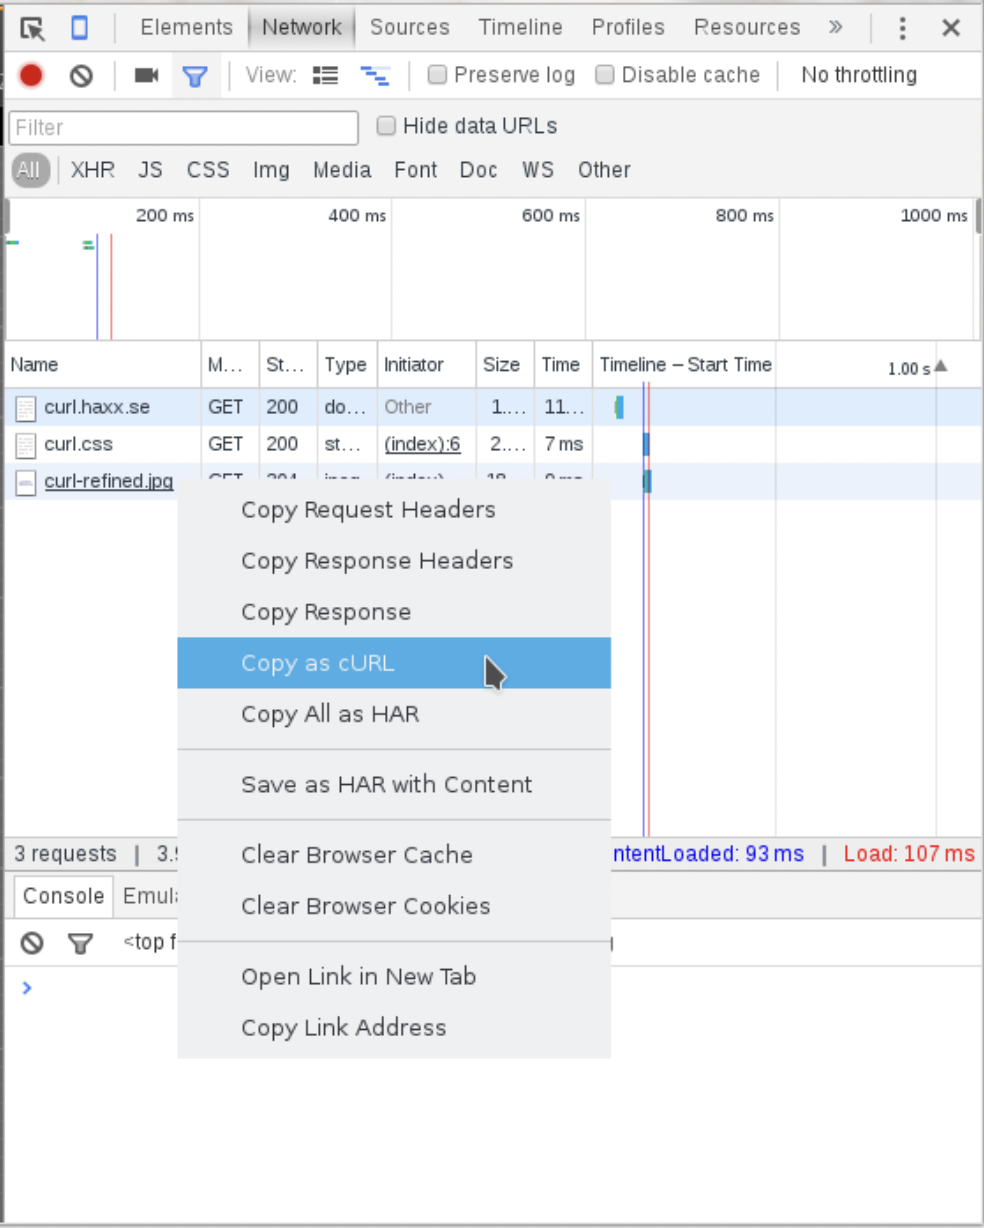Switch to the list view rows icon
The height and width of the screenshot is (1228, 984).
pyautogui.click(x=325, y=75)
